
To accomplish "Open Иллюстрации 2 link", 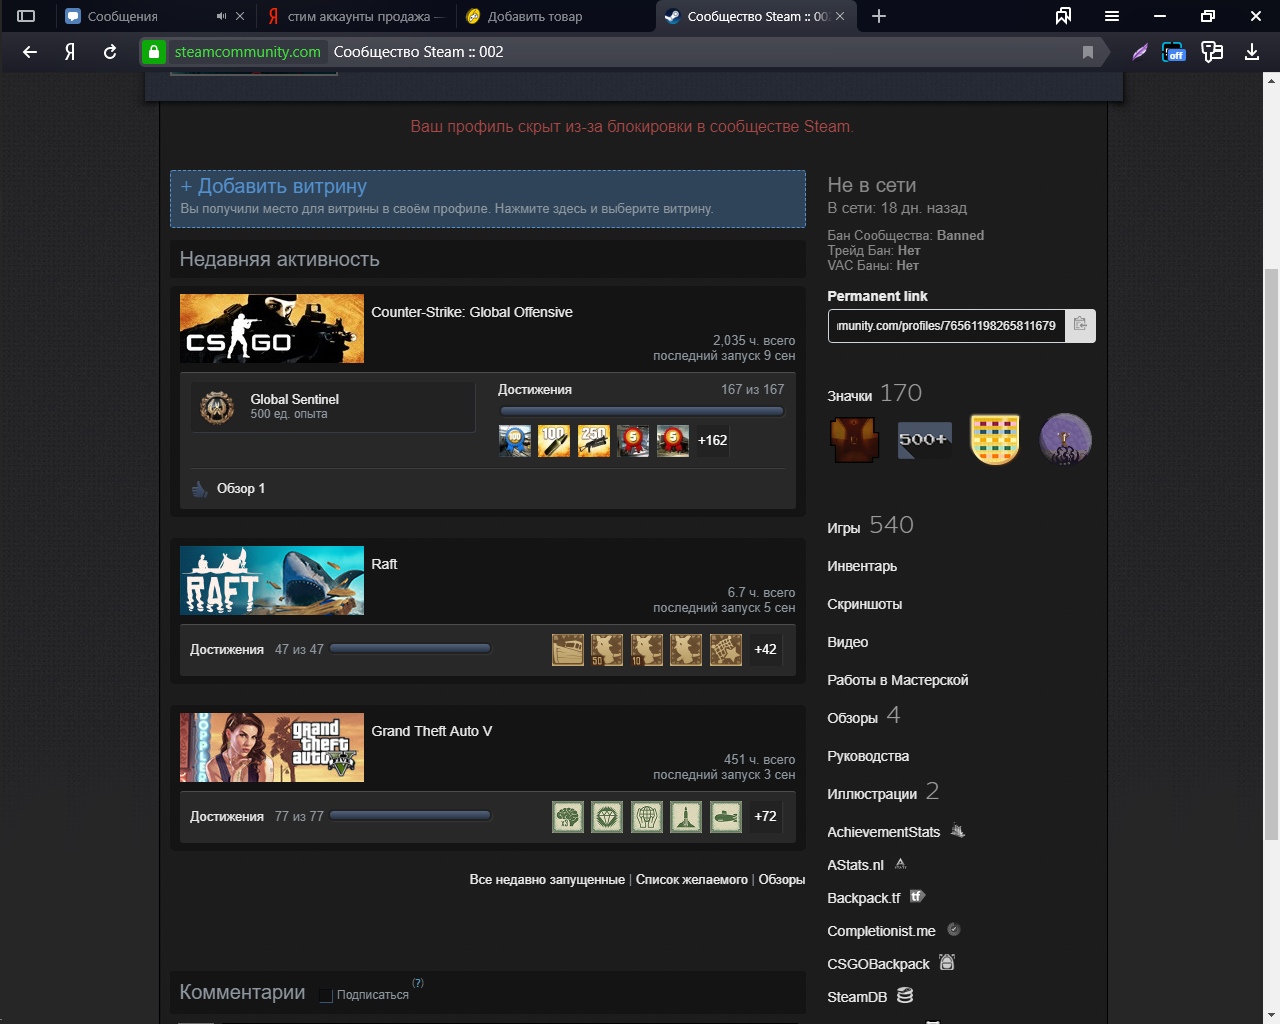I will click(x=883, y=792).
